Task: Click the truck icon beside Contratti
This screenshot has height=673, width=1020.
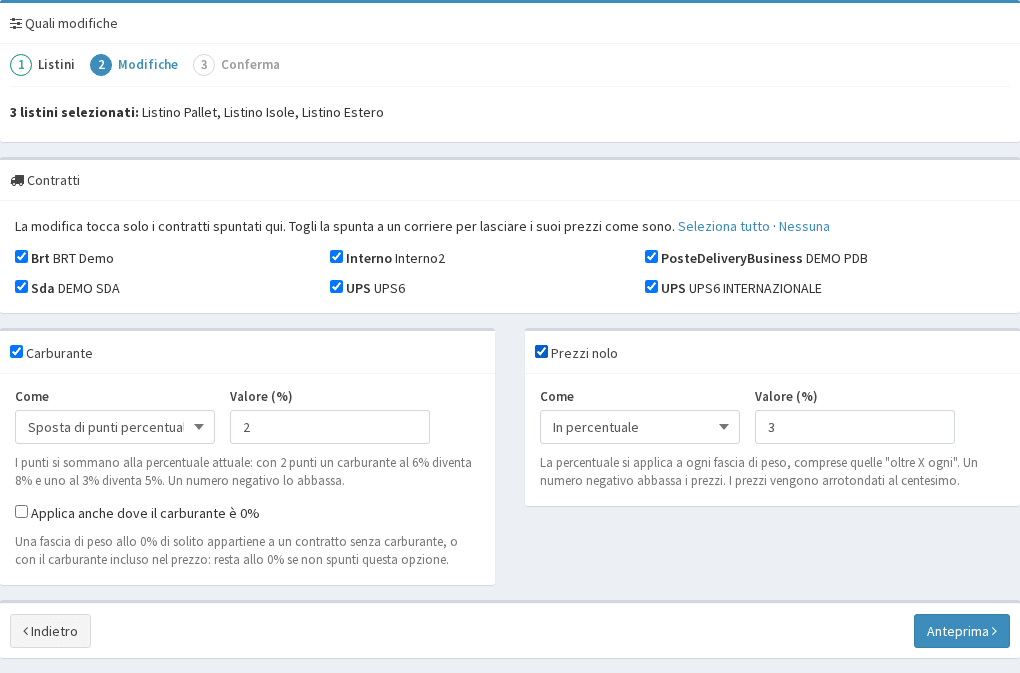Action: coord(17,181)
